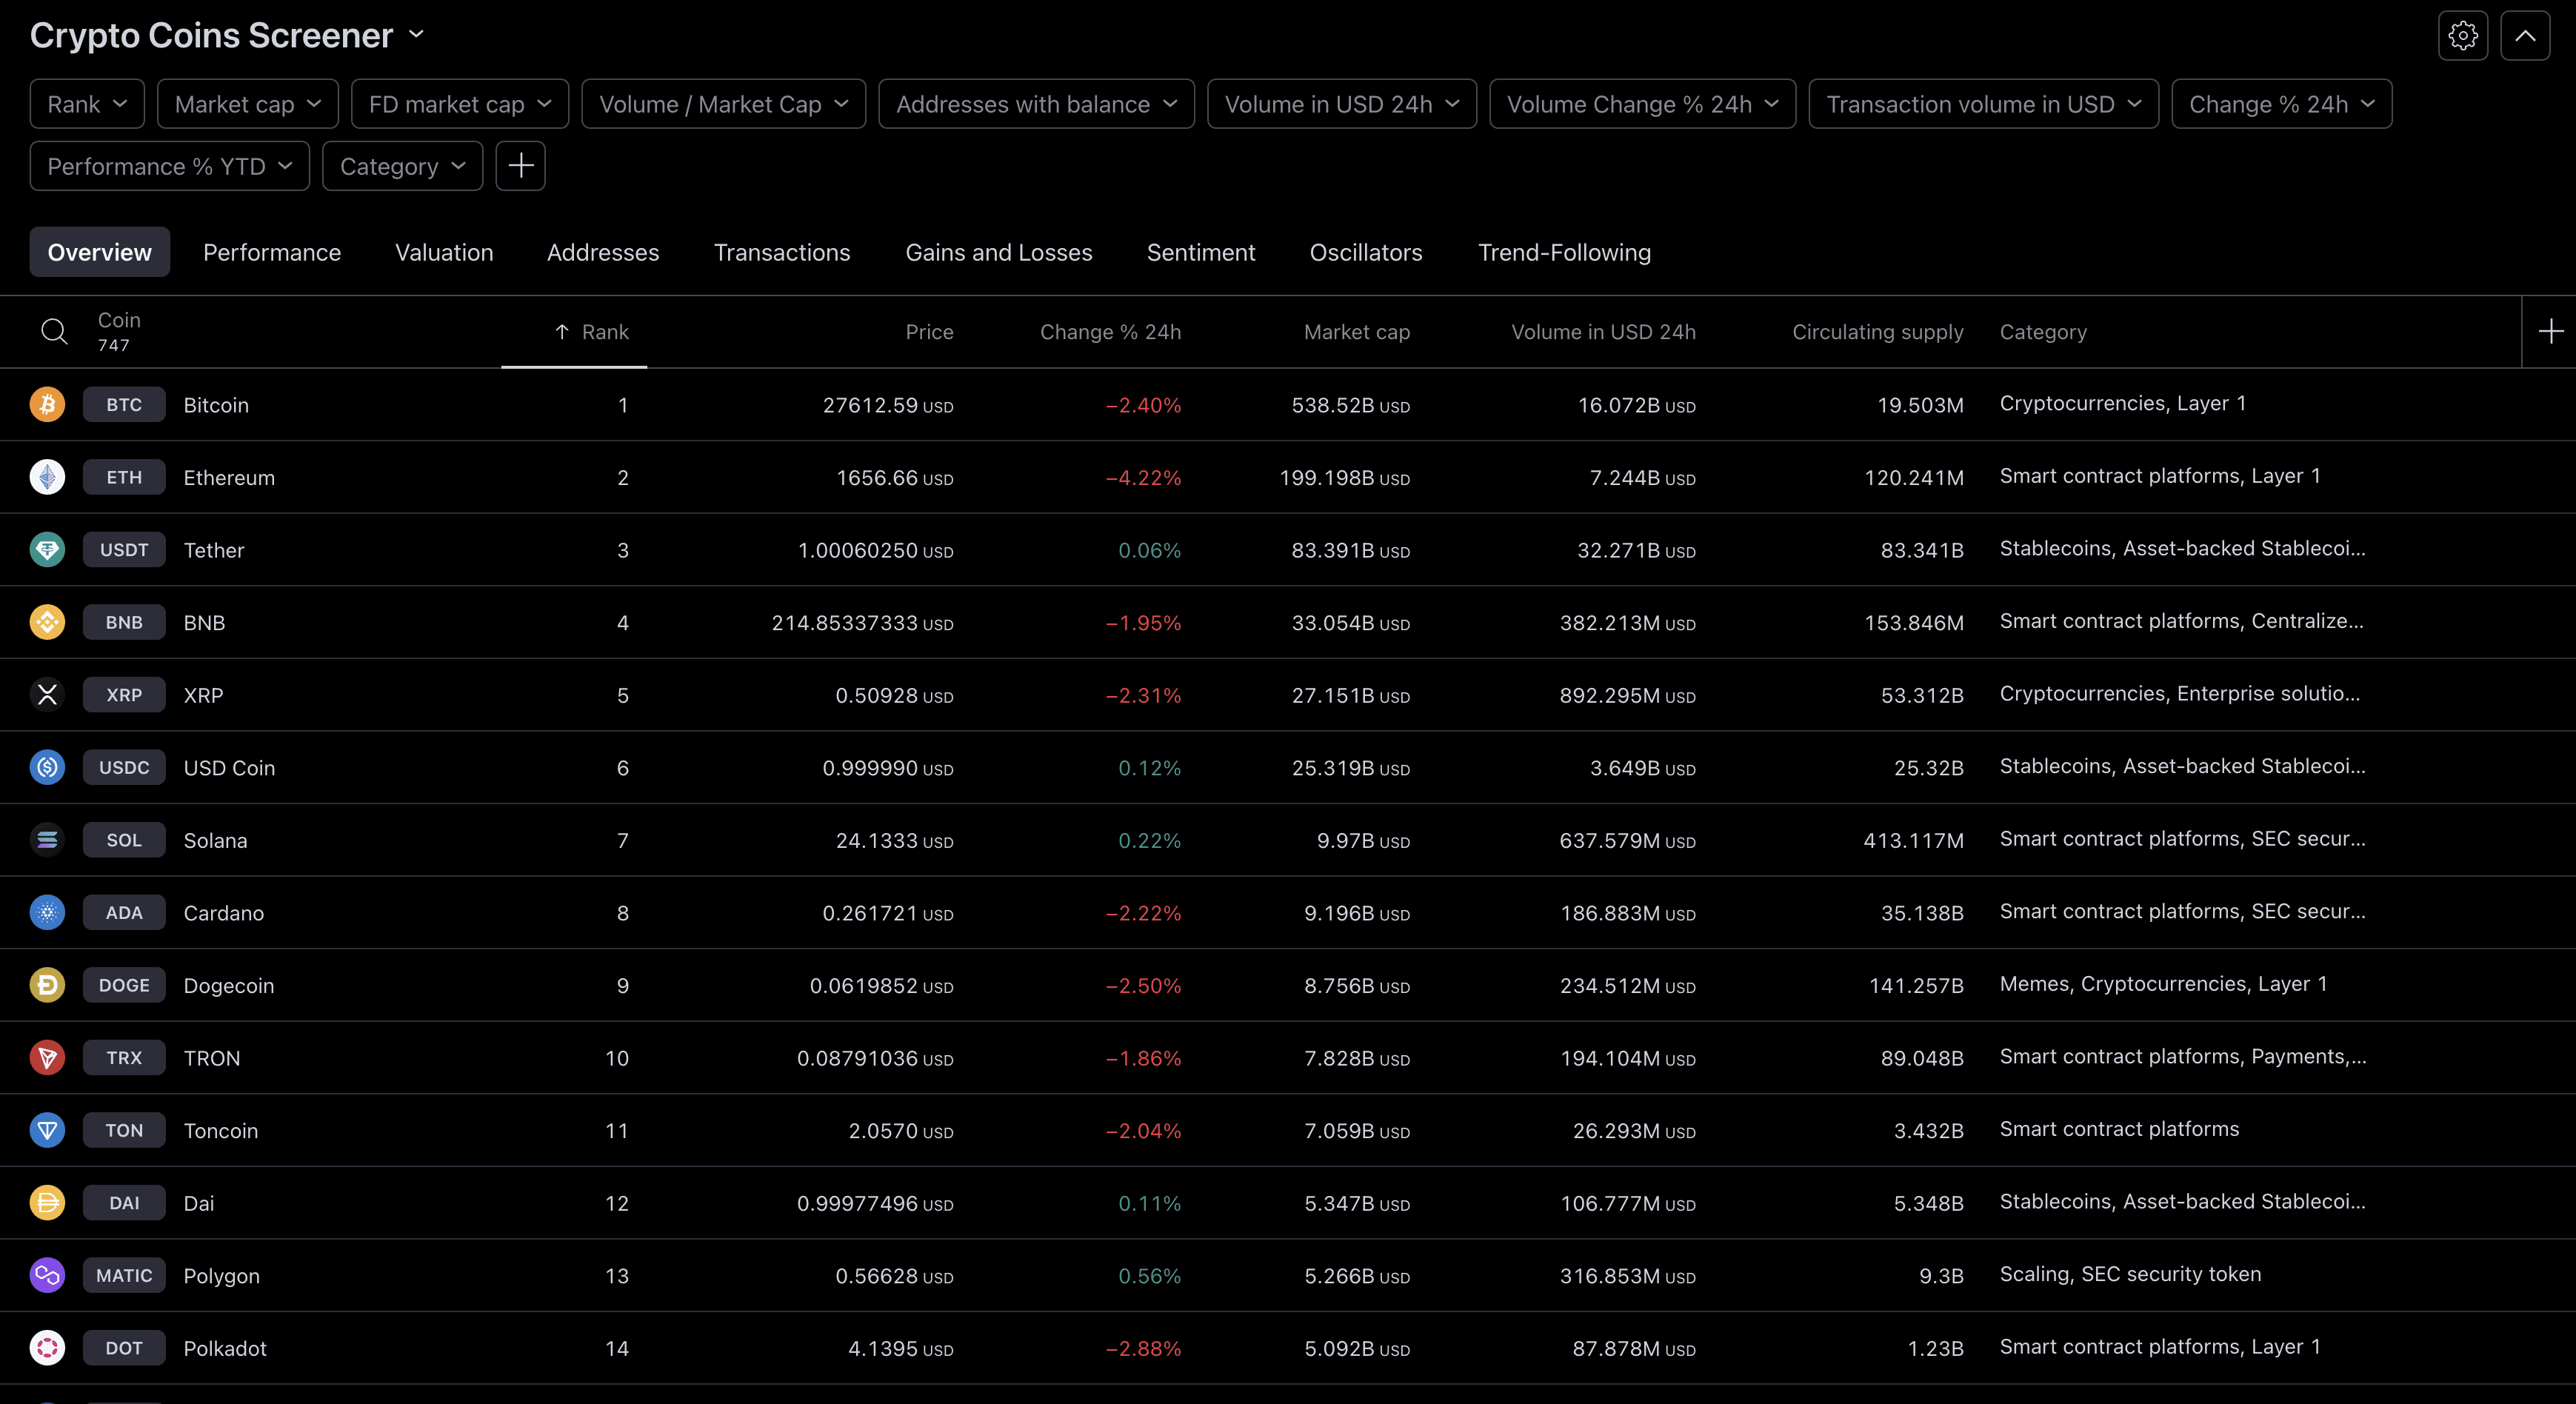Image resolution: width=2576 pixels, height=1404 pixels.
Task: Add a table column with the plus icon
Action: 2550,331
